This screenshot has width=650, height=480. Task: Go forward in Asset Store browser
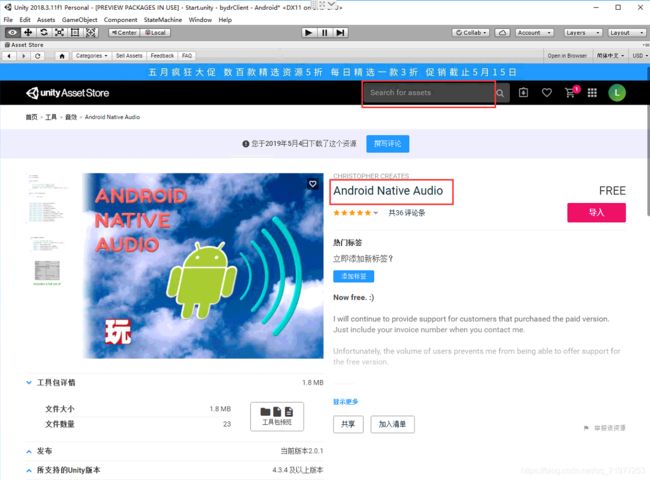coord(24,56)
